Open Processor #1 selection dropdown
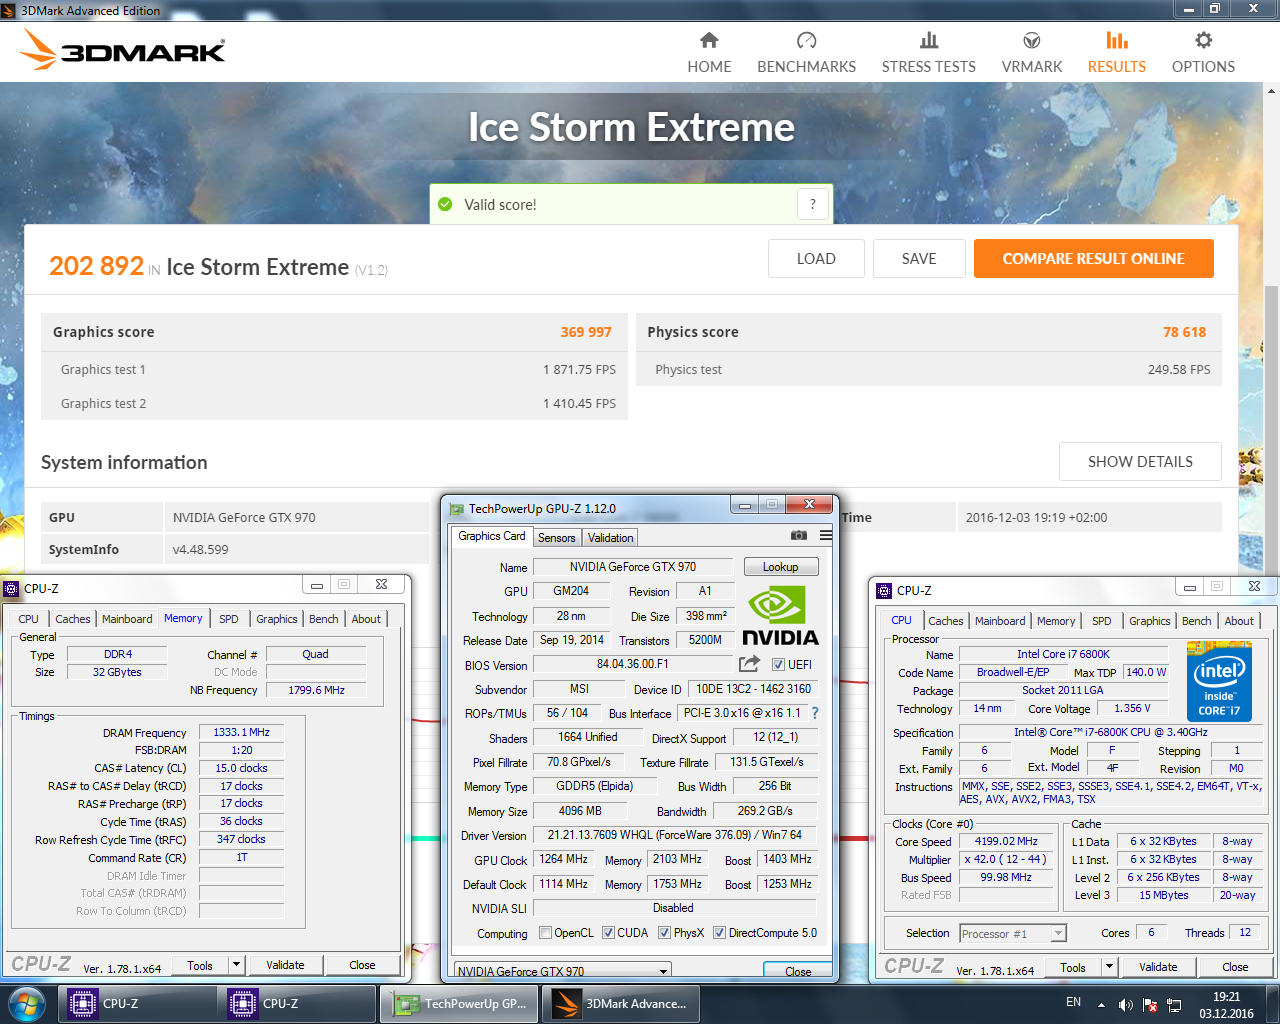 [1013, 933]
